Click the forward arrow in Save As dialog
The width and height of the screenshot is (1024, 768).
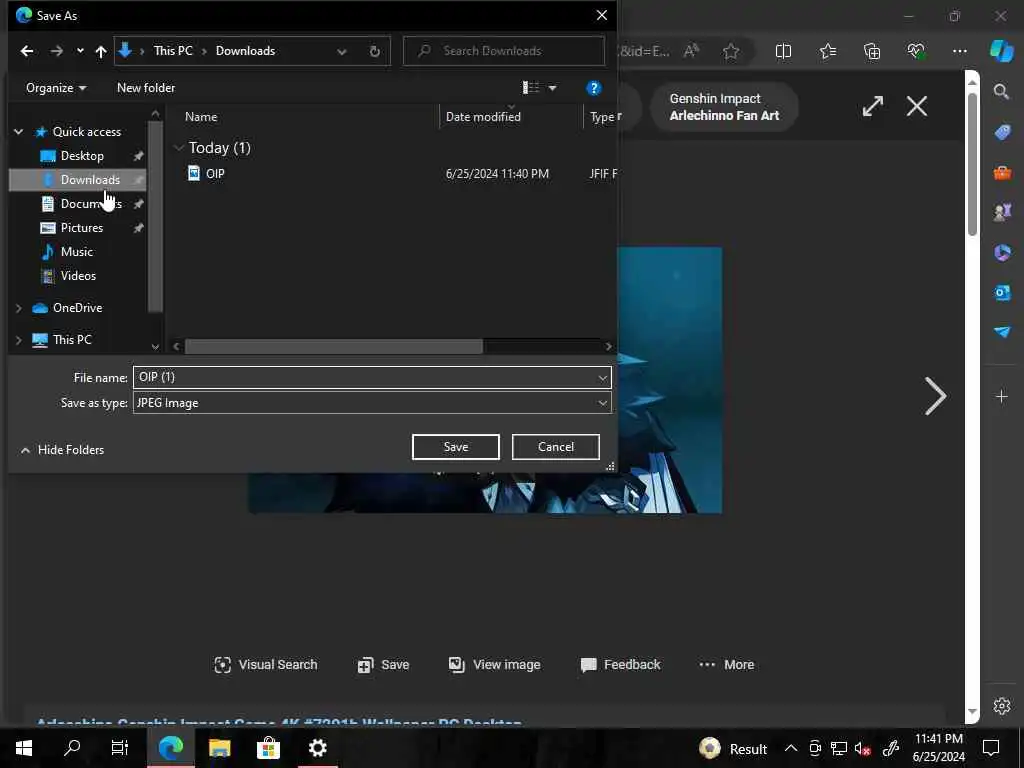point(57,51)
